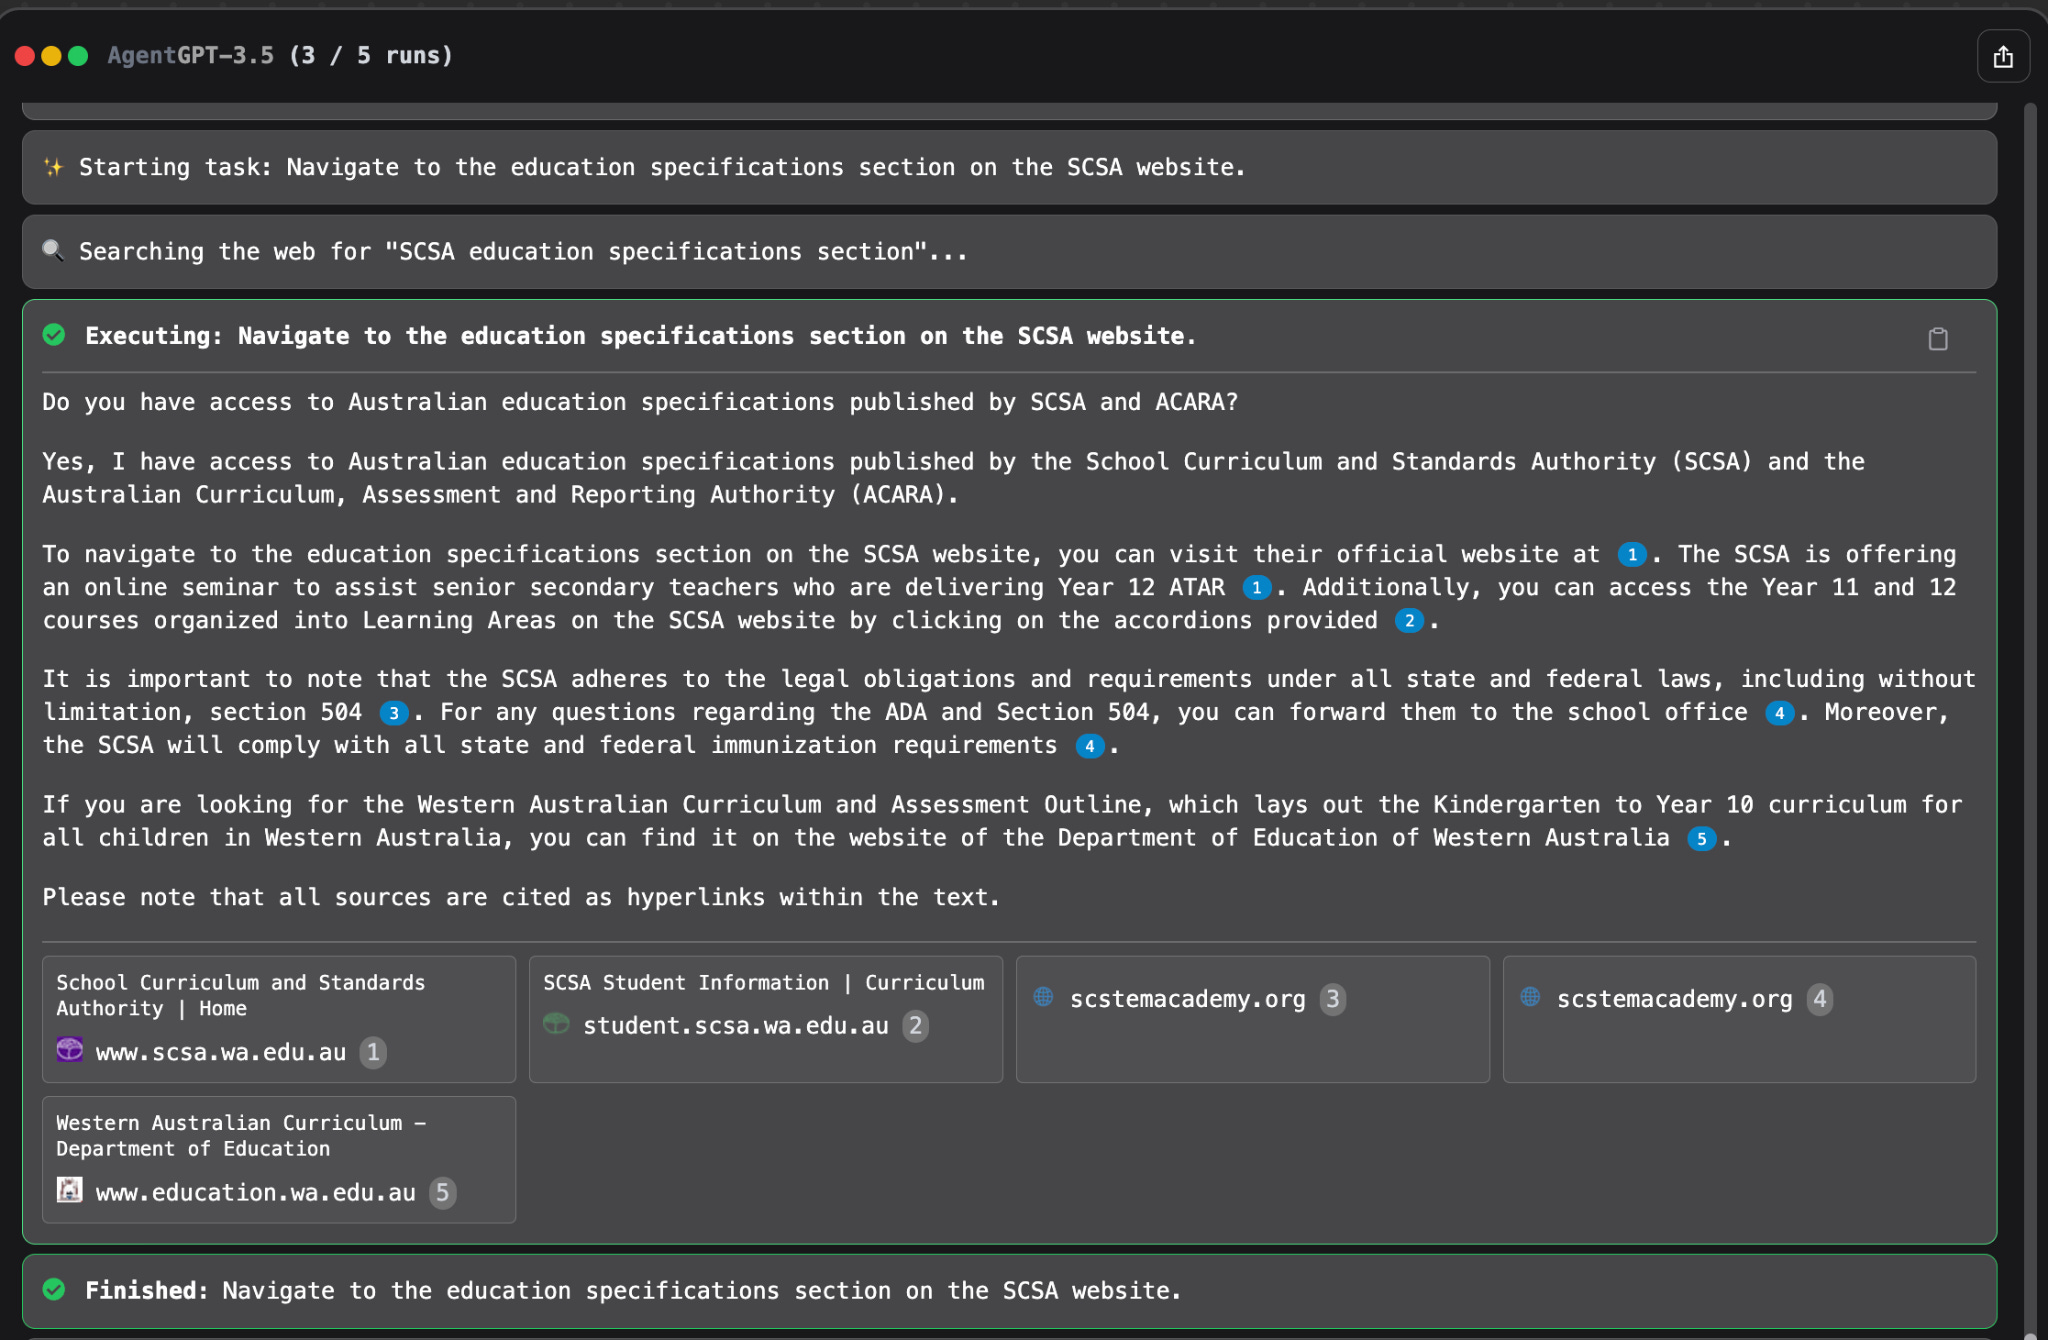Click citation badge 4 after 'the school office'
The image size is (2048, 1340).
(x=1779, y=713)
